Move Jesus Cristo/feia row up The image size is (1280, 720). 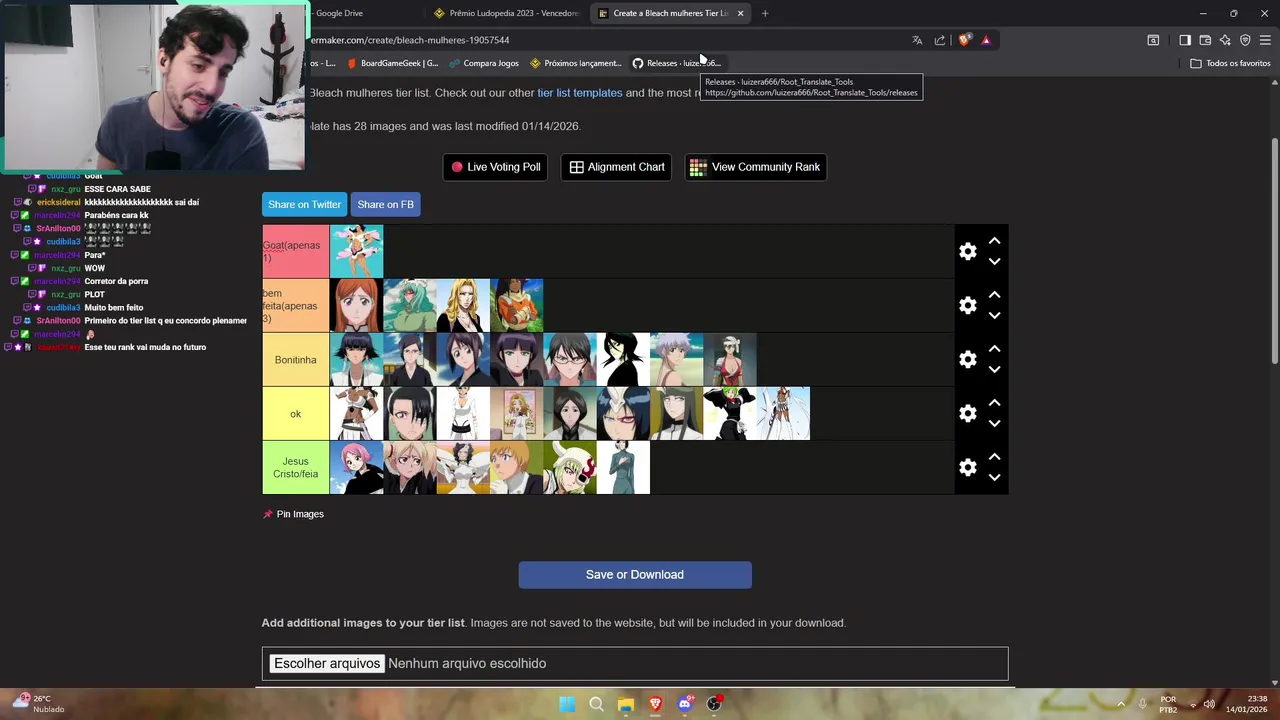tap(994, 457)
